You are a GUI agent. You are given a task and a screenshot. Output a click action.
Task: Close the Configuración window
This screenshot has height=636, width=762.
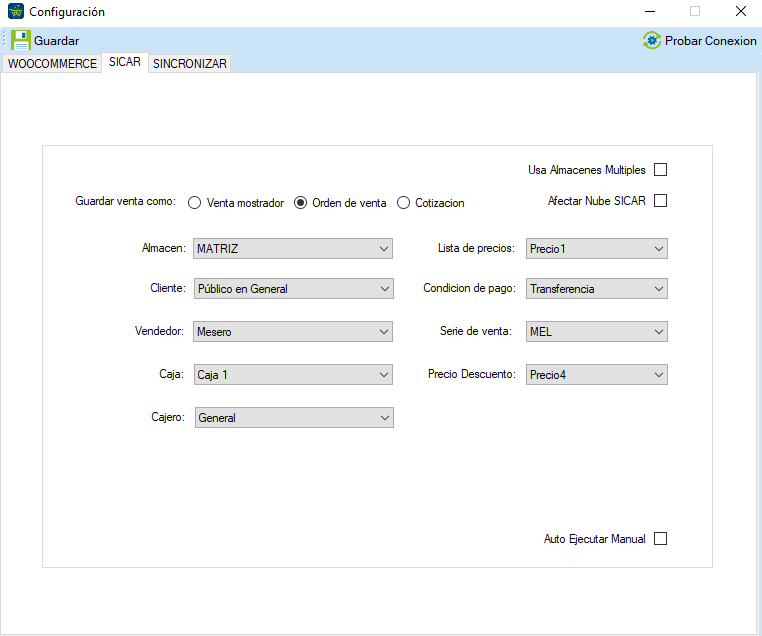pyautogui.click(x=741, y=11)
